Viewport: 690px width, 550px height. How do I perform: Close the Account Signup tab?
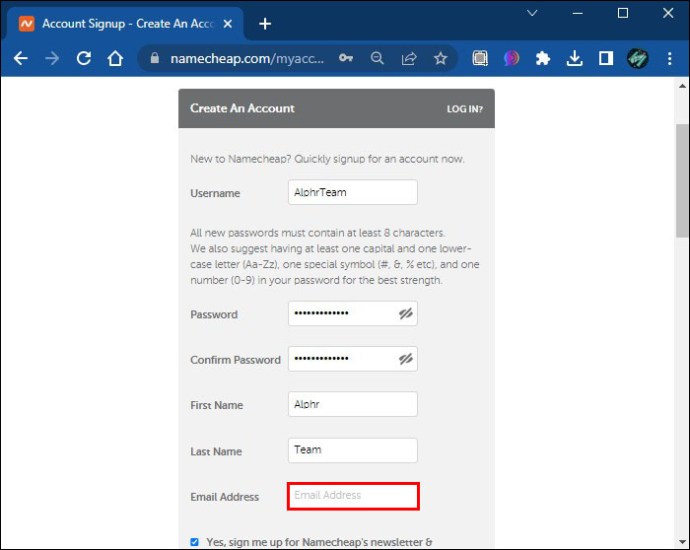click(228, 24)
